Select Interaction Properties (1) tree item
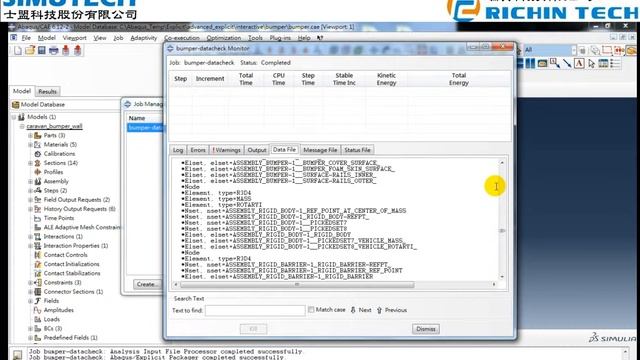Image resolution: width=640 pixels, height=360 pixels. point(76,246)
